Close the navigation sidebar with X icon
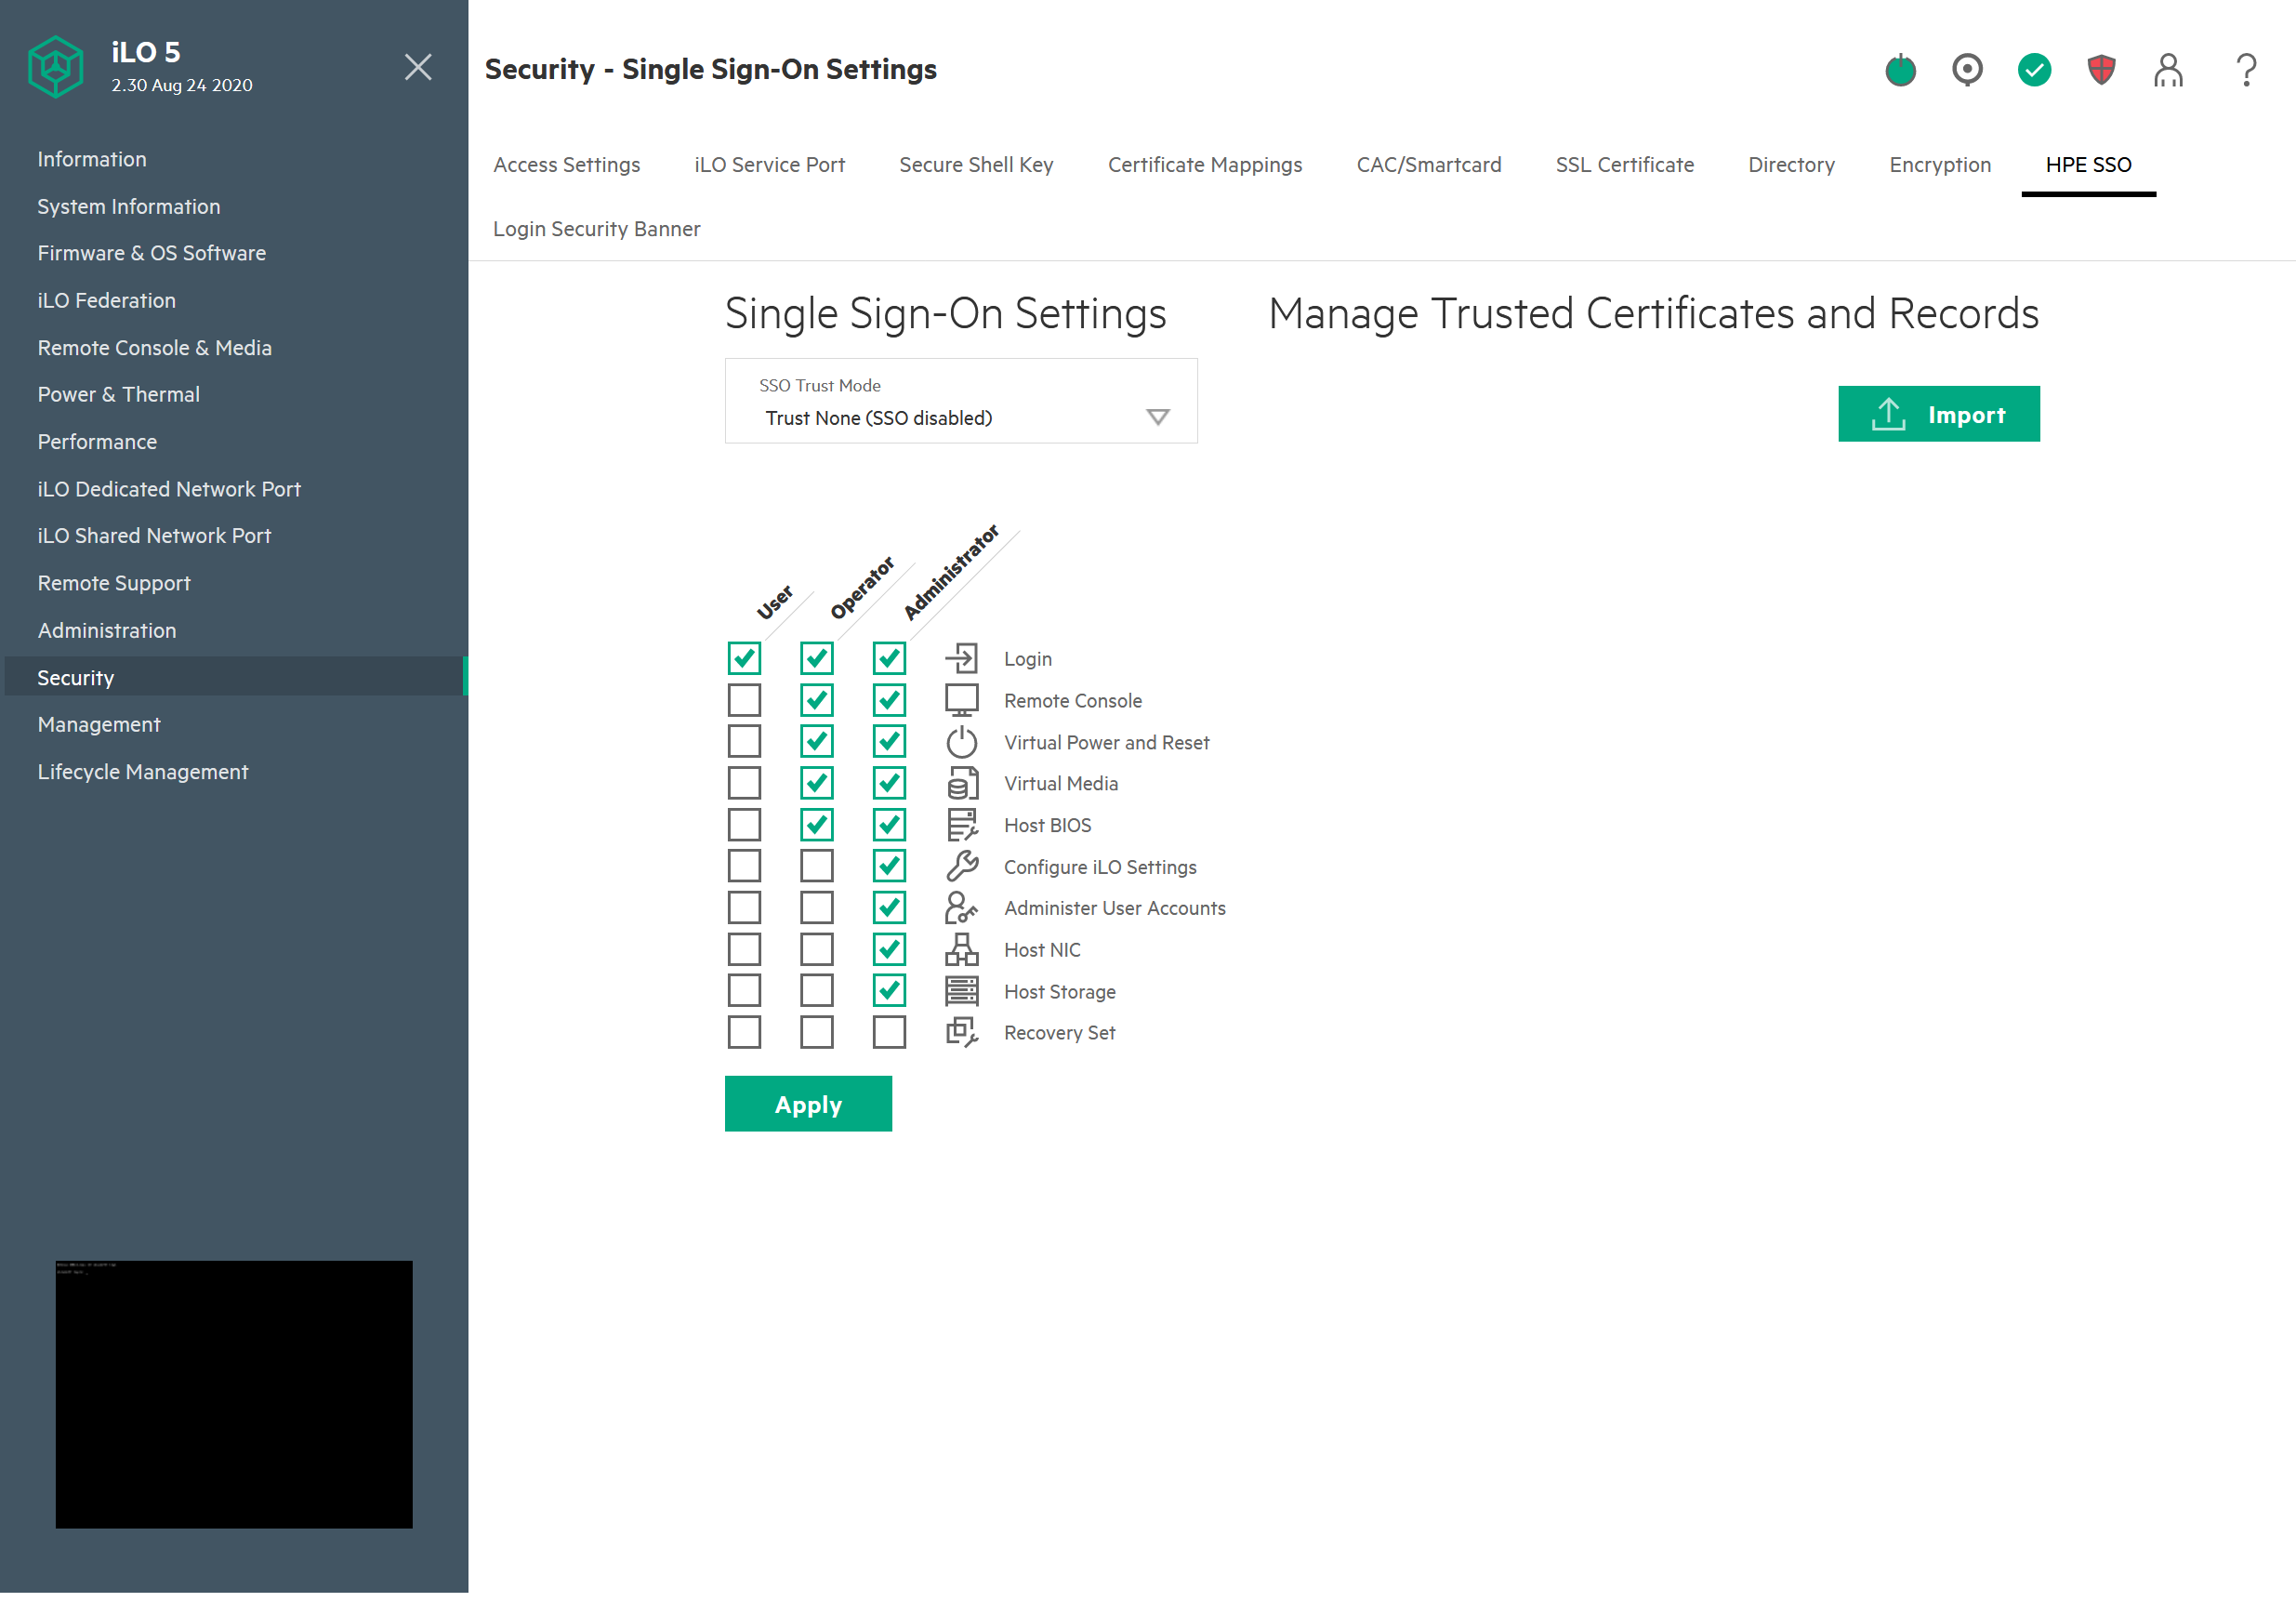 pyautogui.click(x=418, y=67)
